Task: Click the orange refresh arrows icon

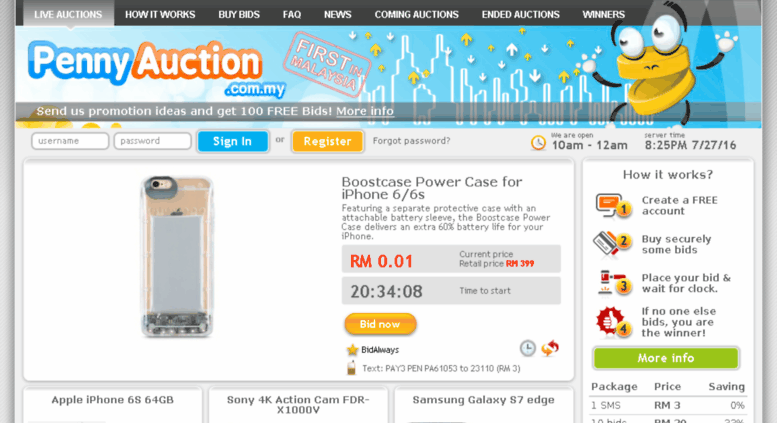Action: (550, 348)
